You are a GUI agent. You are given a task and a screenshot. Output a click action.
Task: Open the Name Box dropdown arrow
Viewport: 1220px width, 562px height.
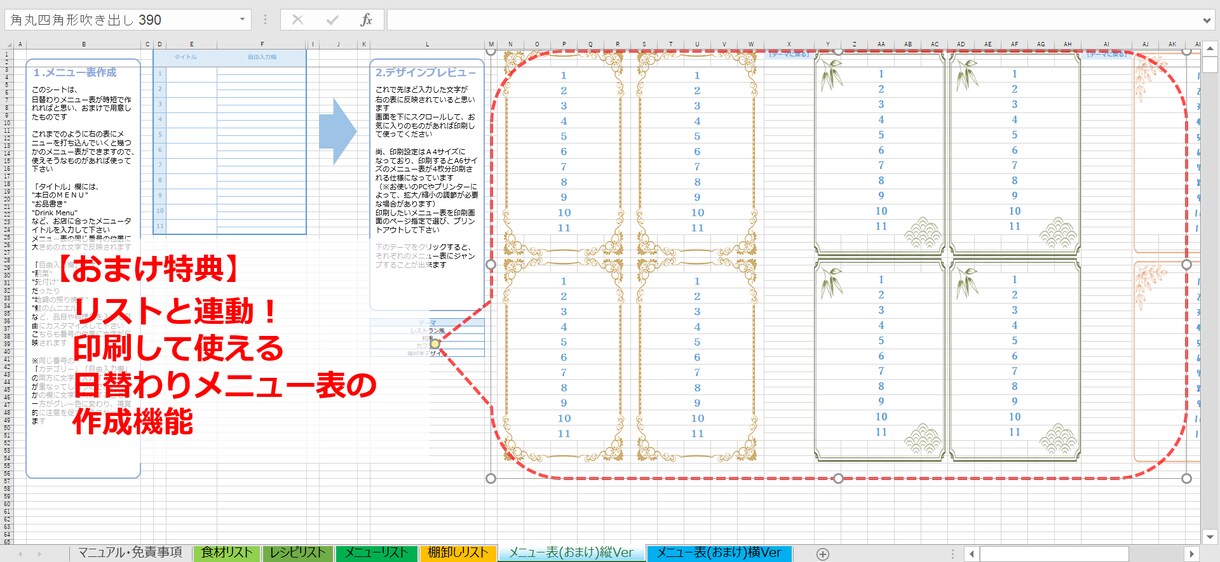(243, 20)
